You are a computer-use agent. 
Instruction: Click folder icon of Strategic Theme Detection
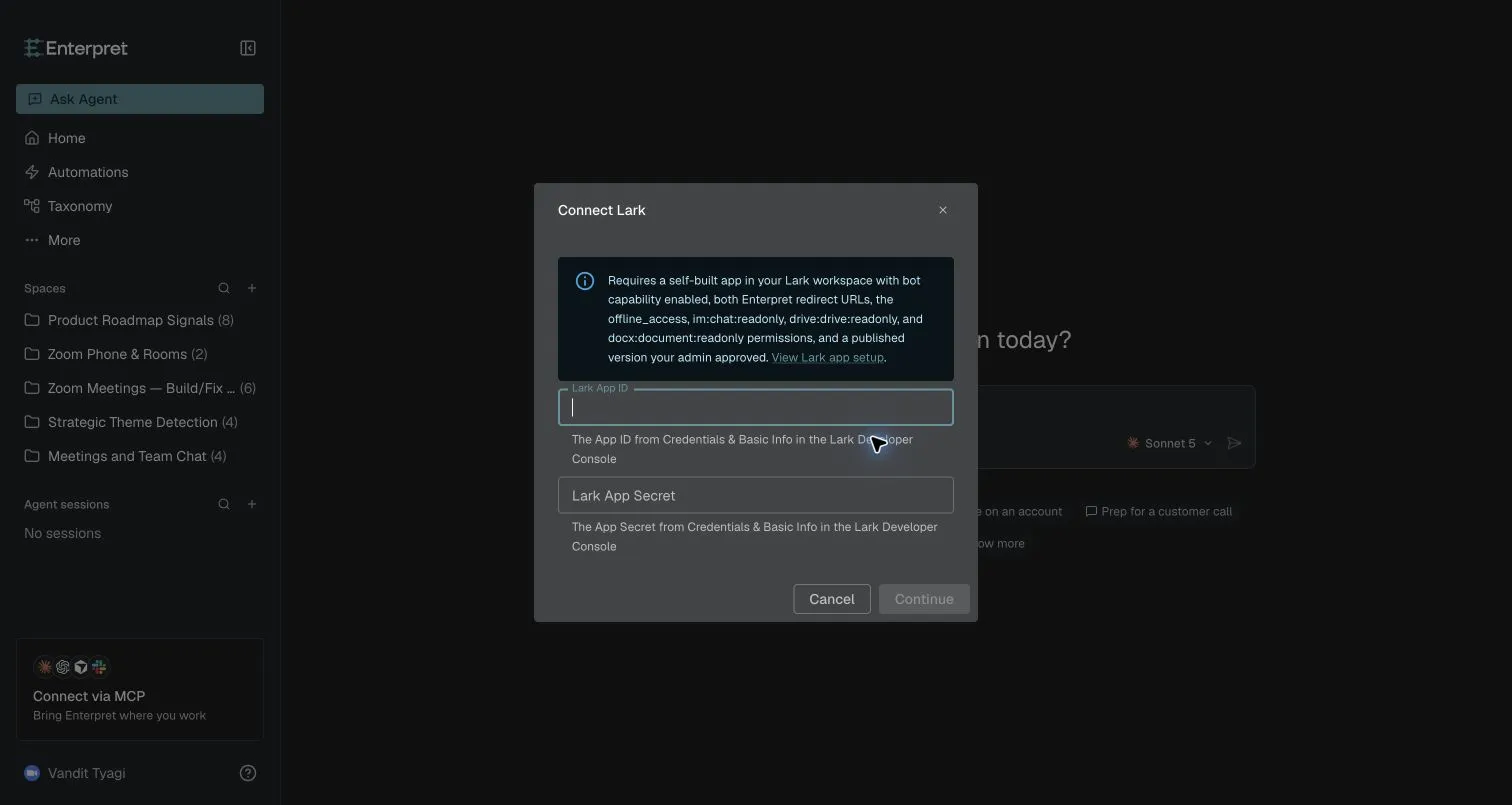click(x=32, y=422)
